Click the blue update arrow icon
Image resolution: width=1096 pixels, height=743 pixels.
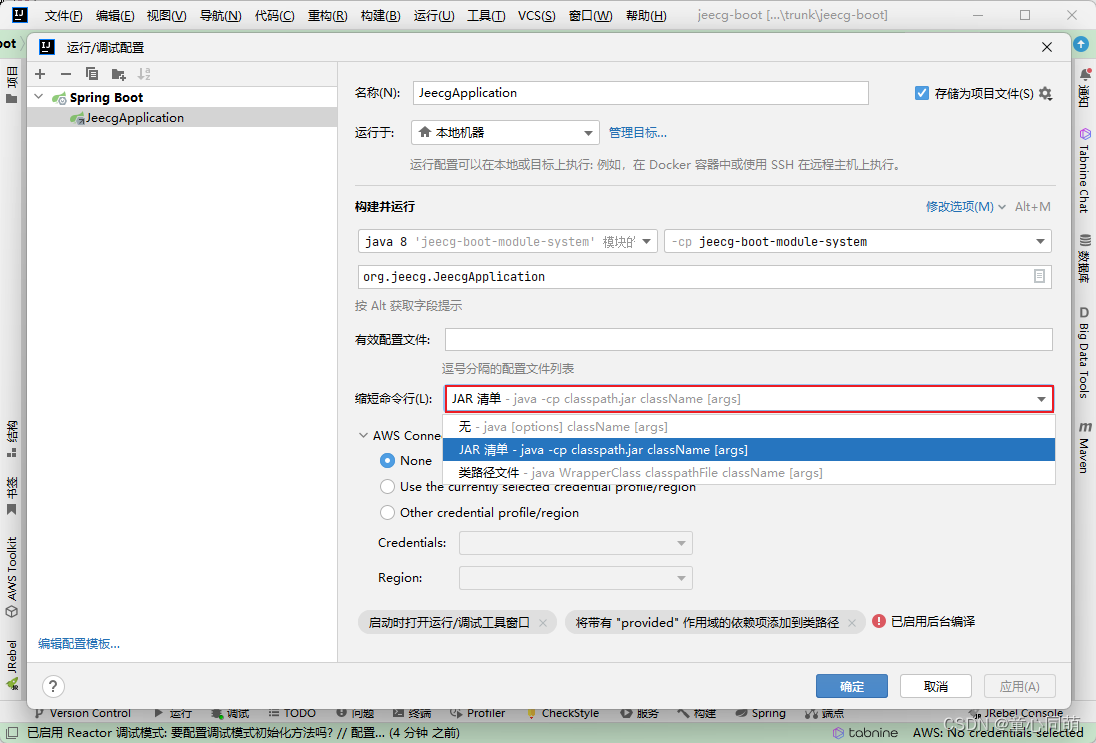pyautogui.click(x=1081, y=43)
